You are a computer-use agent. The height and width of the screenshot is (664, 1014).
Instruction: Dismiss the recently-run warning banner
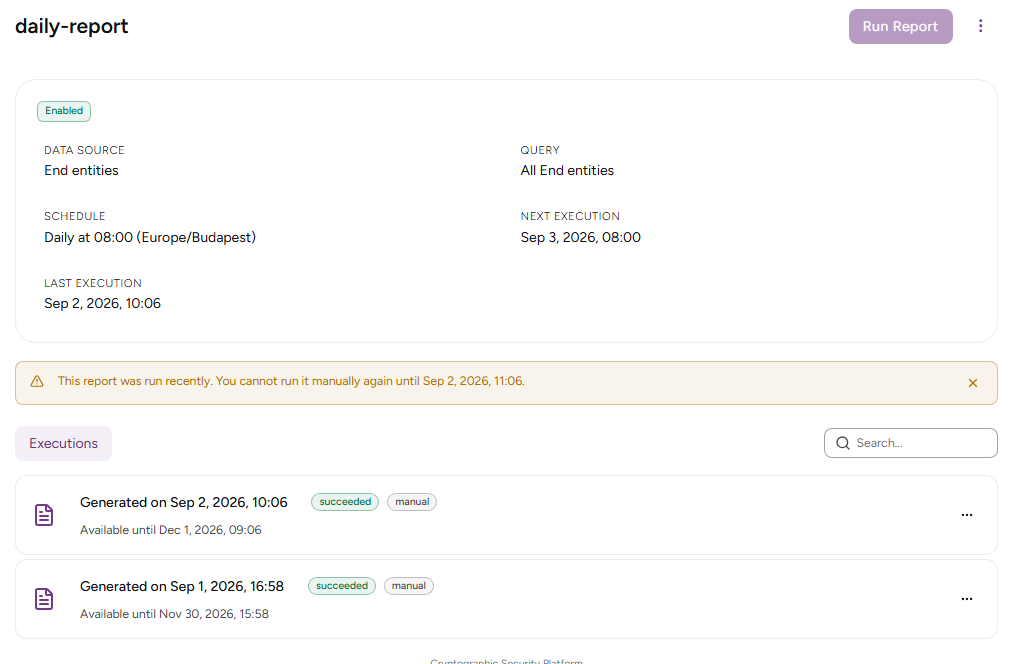(x=973, y=383)
